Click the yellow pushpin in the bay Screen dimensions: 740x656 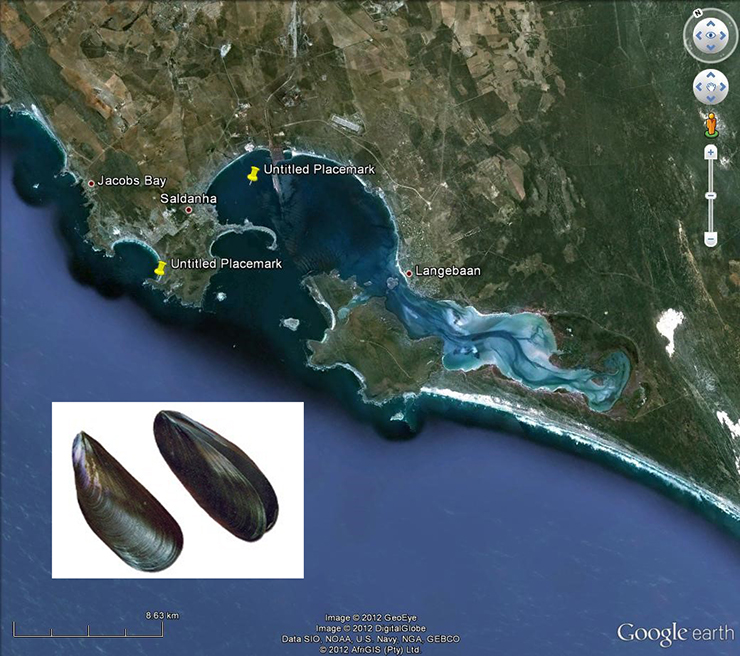click(253, 175)
